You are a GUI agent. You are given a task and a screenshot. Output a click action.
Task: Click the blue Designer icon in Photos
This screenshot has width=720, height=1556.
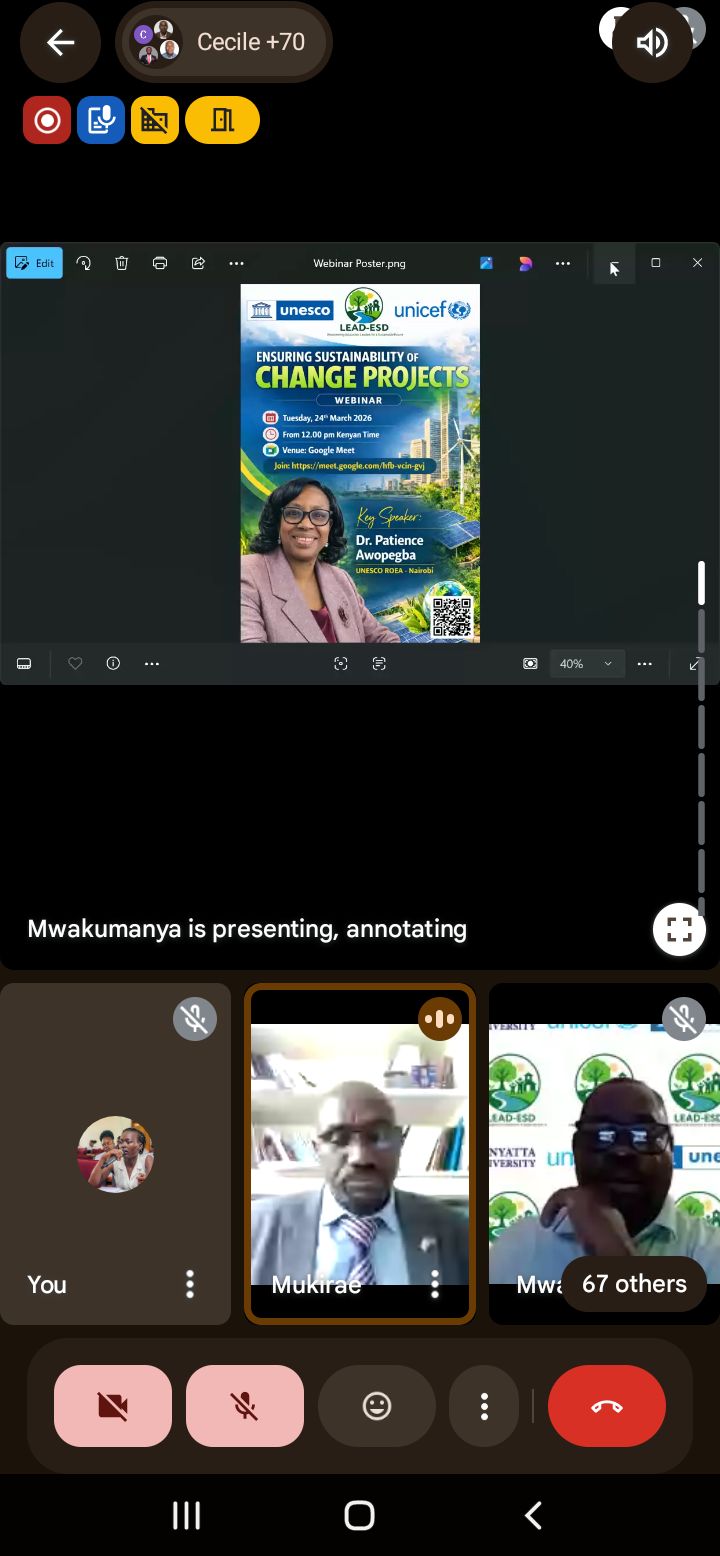click(x=486, y=263)
